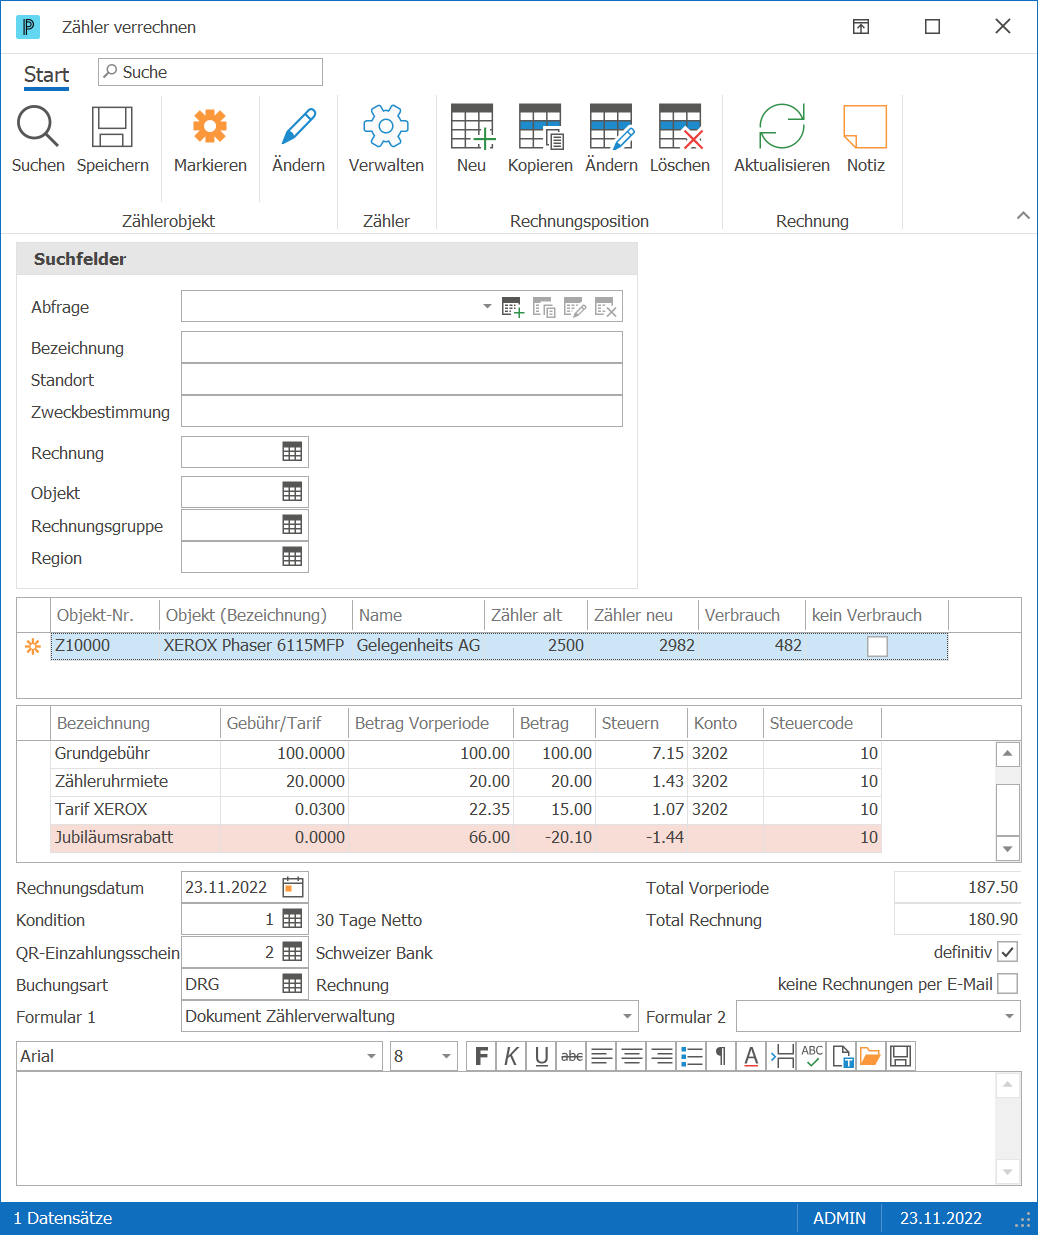The height and width of the screenshot is (1235, 1038).
Task: Open lookup table for Objekt field
Action: pos(292,492)
